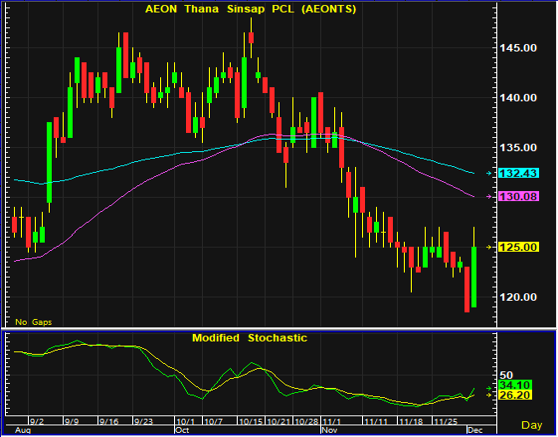Click the AEON Thana Sinsap PCL chart title
Viewport: 558px width, 437px height.
tap(251, 9)
